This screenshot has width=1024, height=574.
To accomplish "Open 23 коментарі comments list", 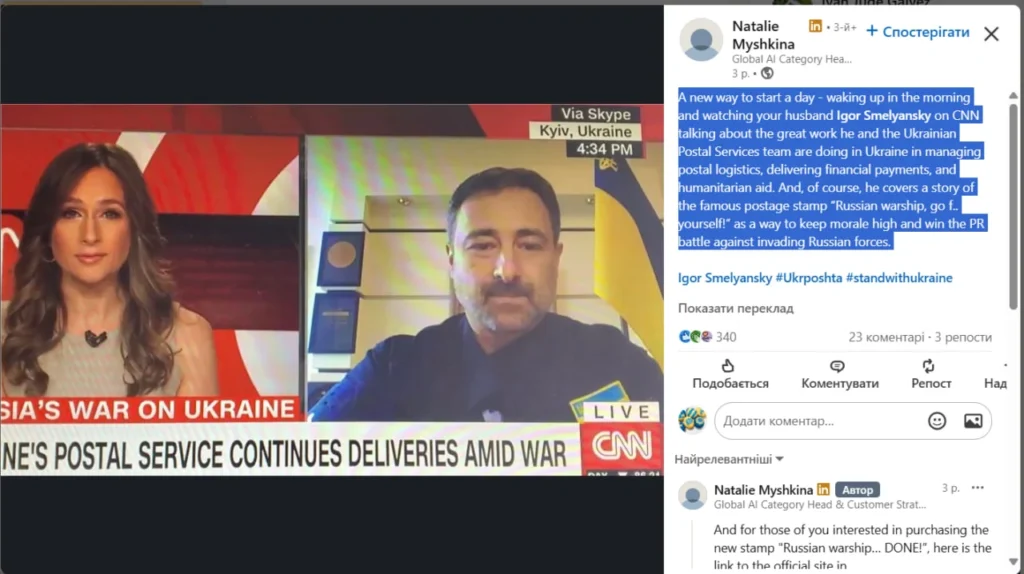I will click(x=886, y=337).
